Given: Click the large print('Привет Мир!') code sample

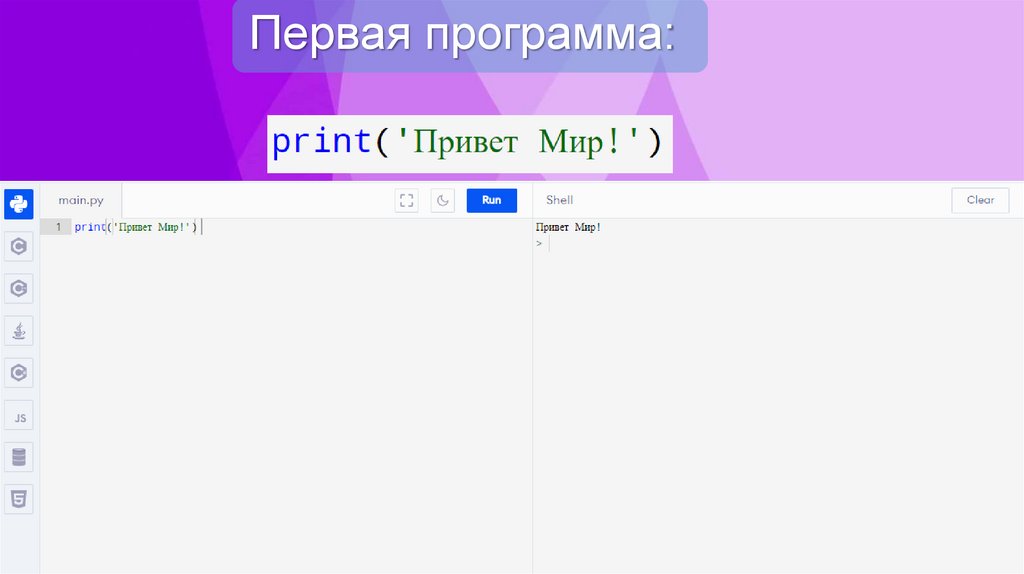Looking at the screenshot, I should click(468, 142).
